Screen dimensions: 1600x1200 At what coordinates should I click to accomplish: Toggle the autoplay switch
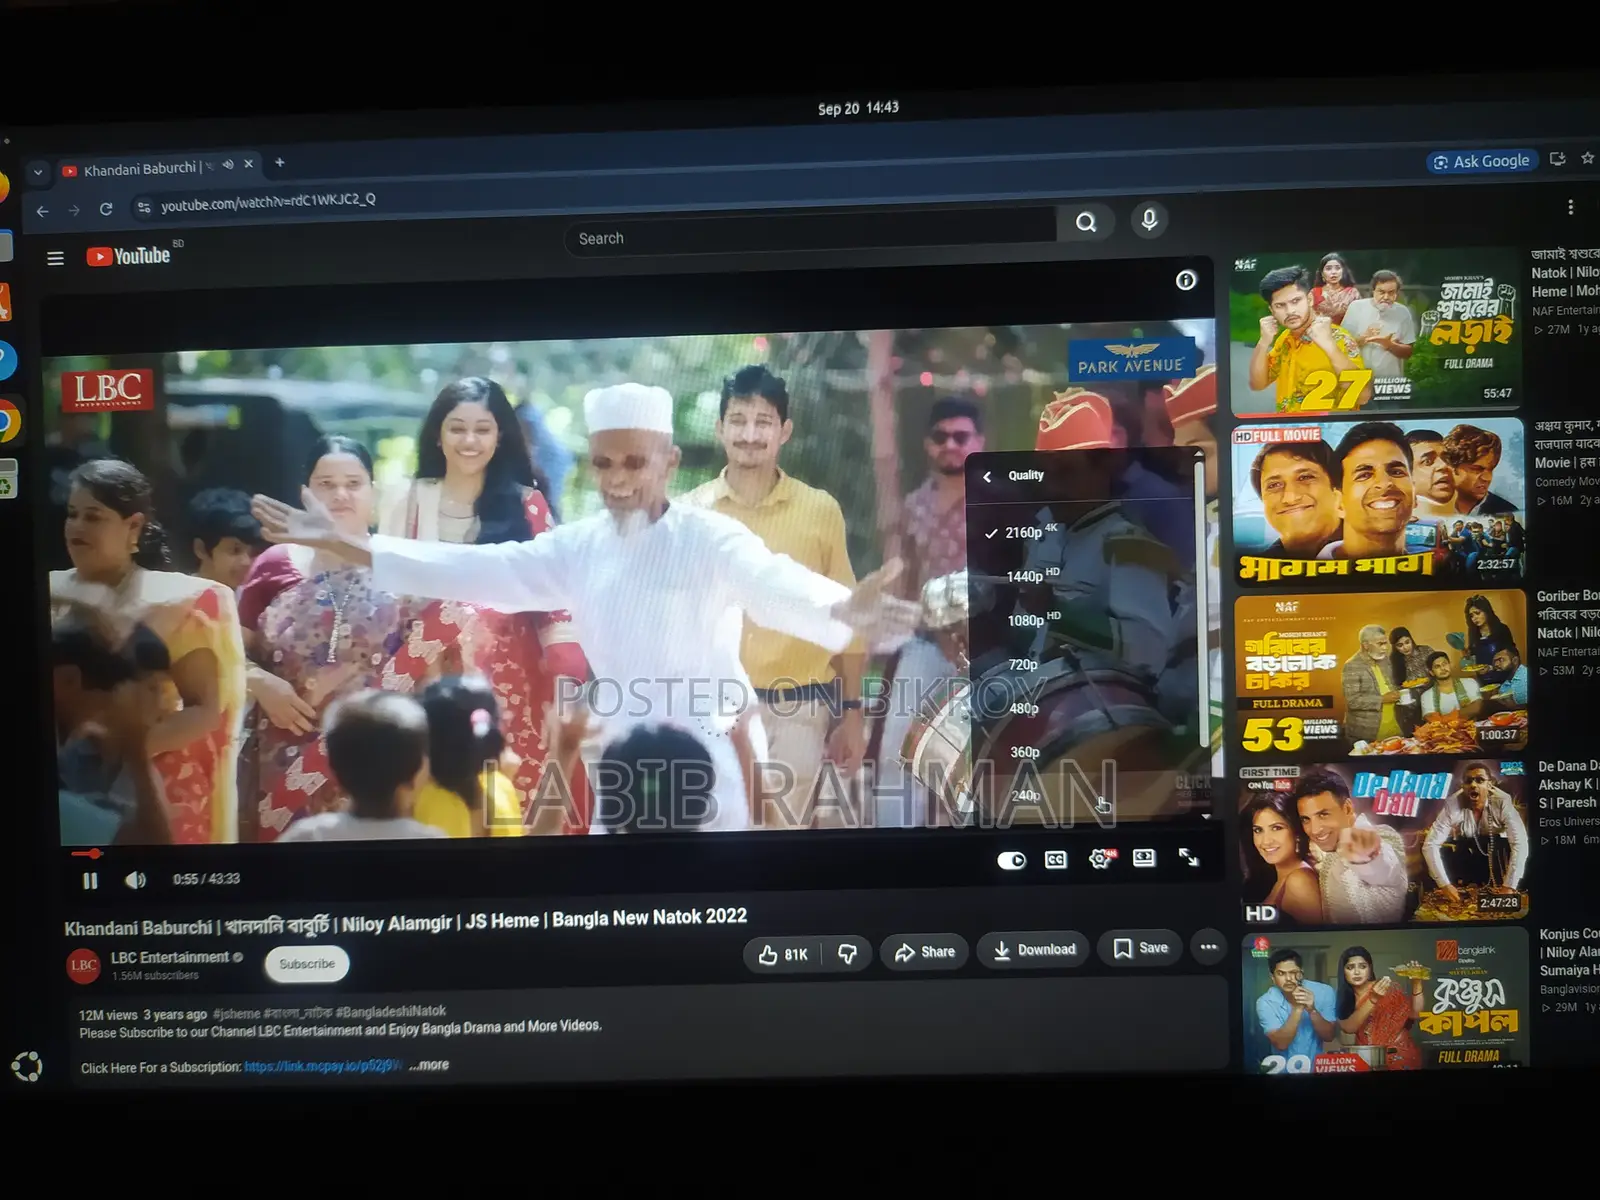[1011, 860]
